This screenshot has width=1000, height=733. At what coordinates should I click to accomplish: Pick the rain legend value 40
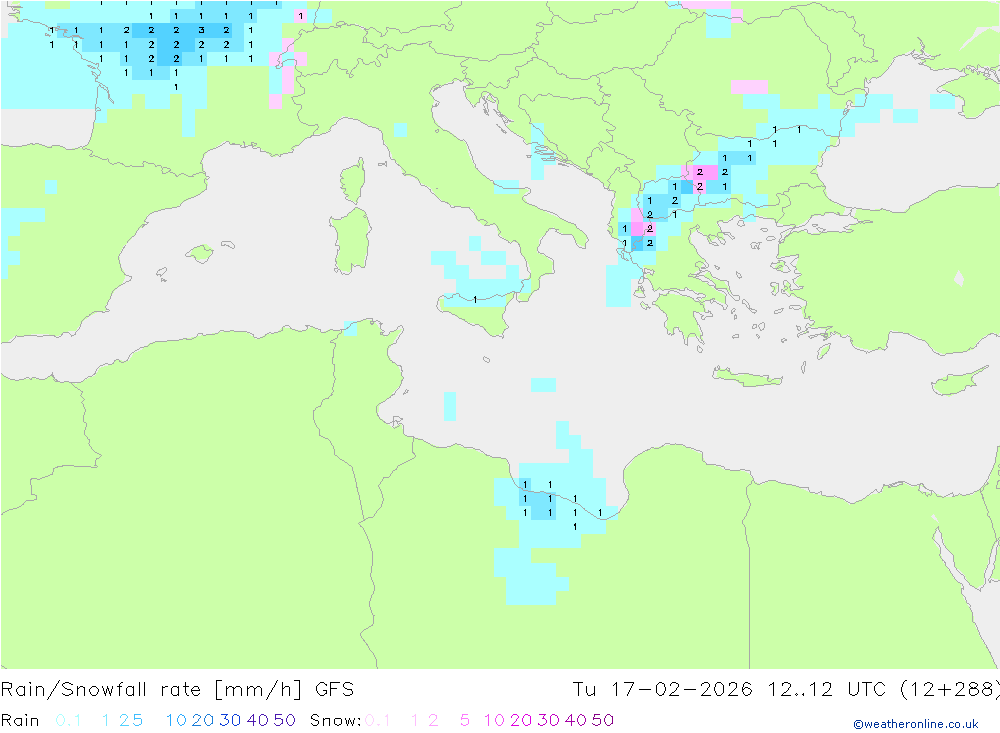pyautogui.click(x=258, y=720)
